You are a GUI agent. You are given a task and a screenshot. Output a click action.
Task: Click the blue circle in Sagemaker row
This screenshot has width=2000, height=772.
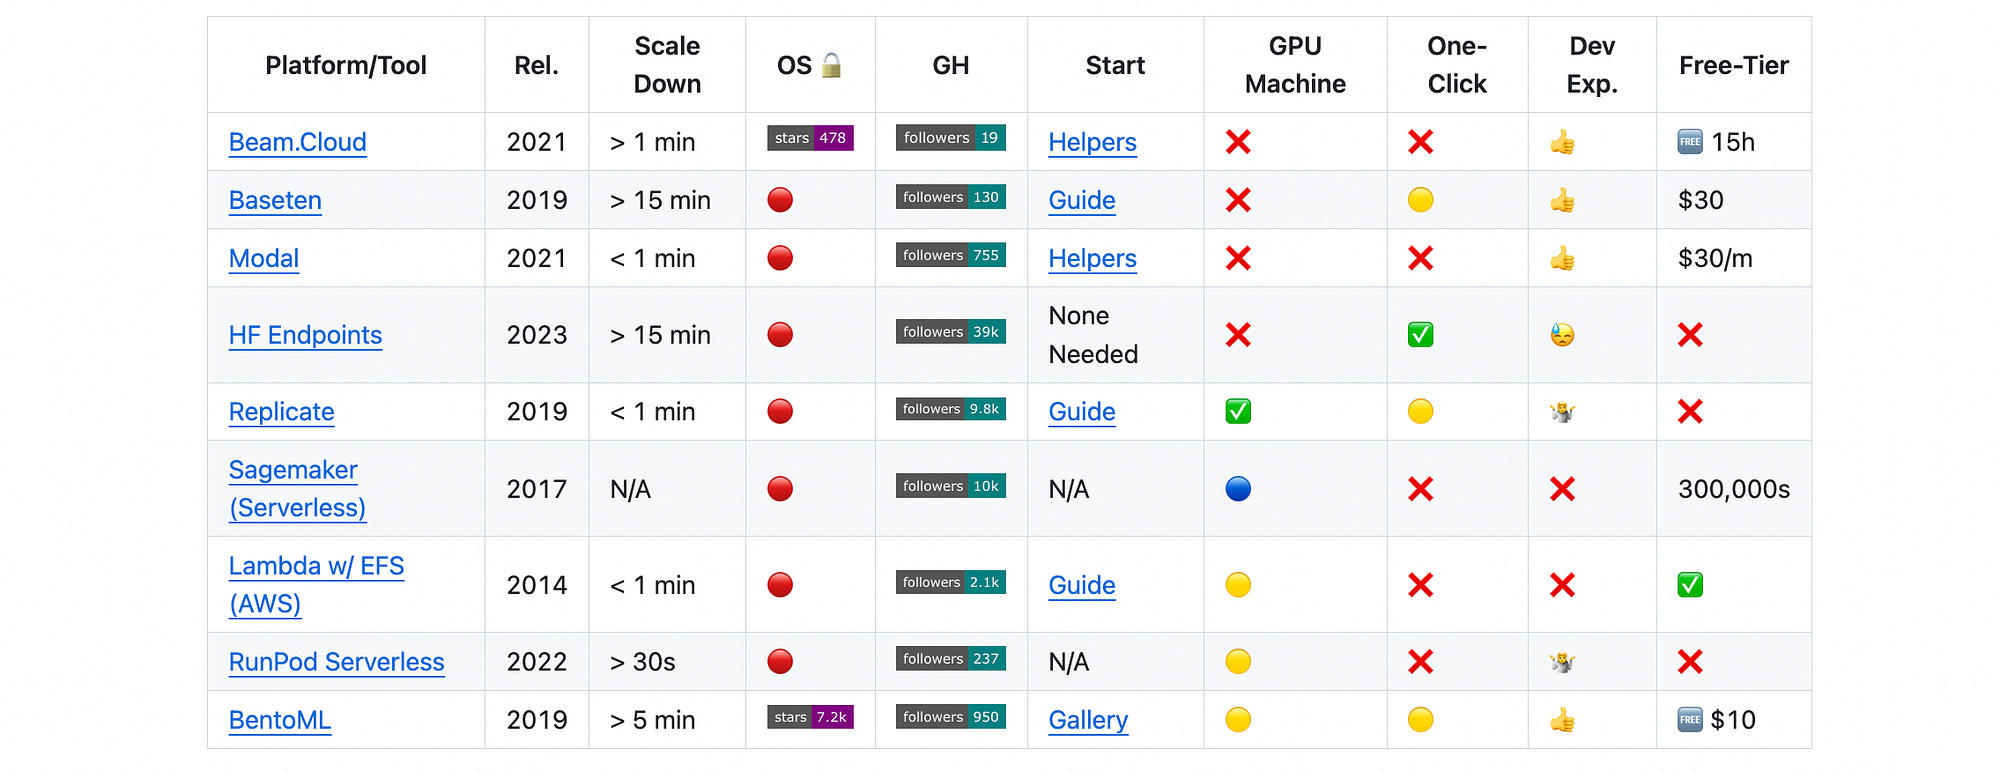coord(1238,489)
